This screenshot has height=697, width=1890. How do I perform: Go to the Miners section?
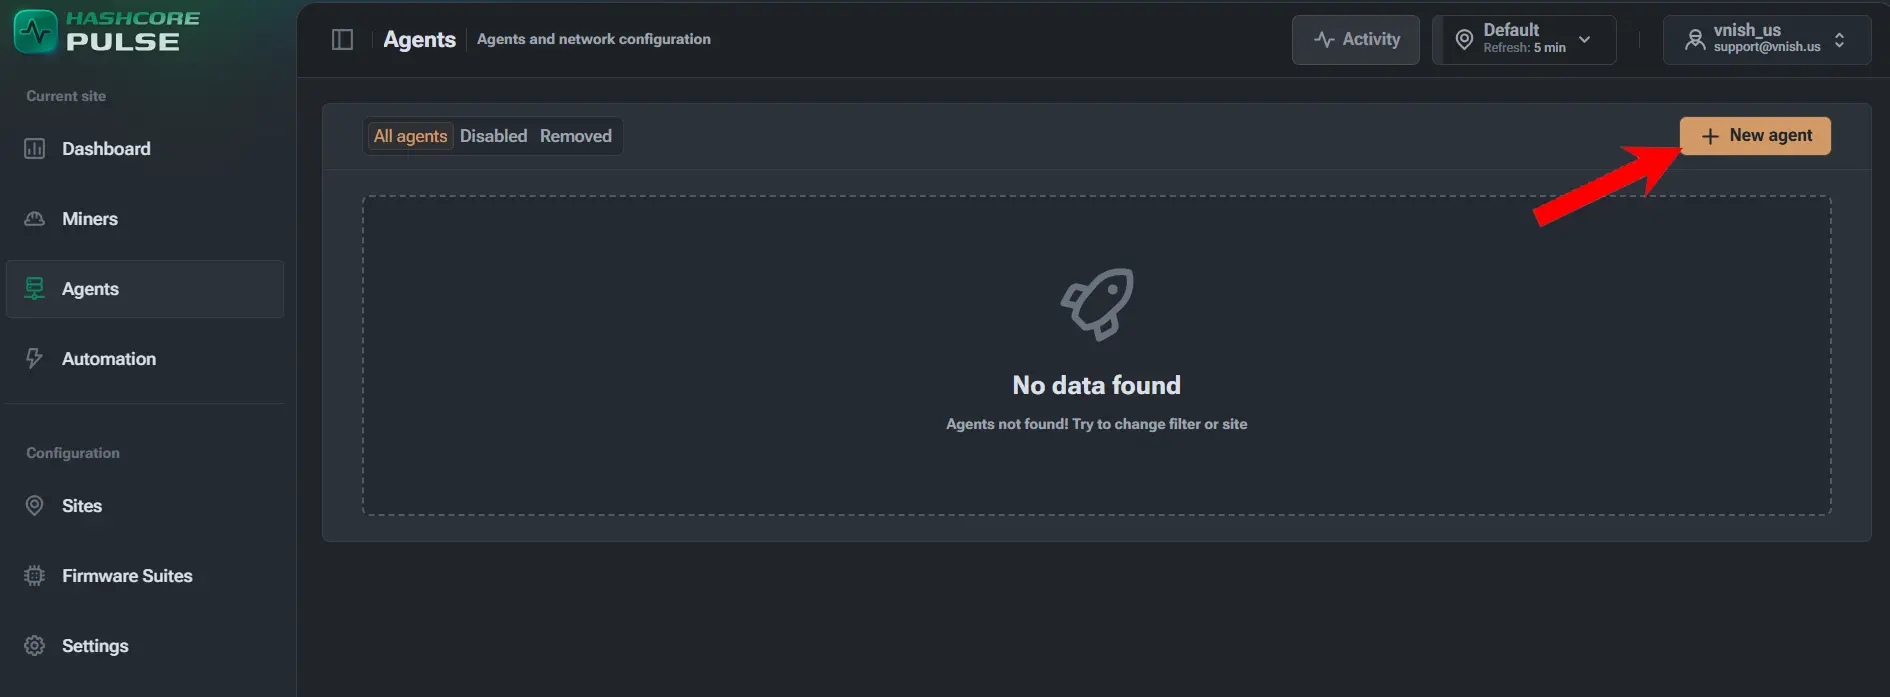point(145,219)
